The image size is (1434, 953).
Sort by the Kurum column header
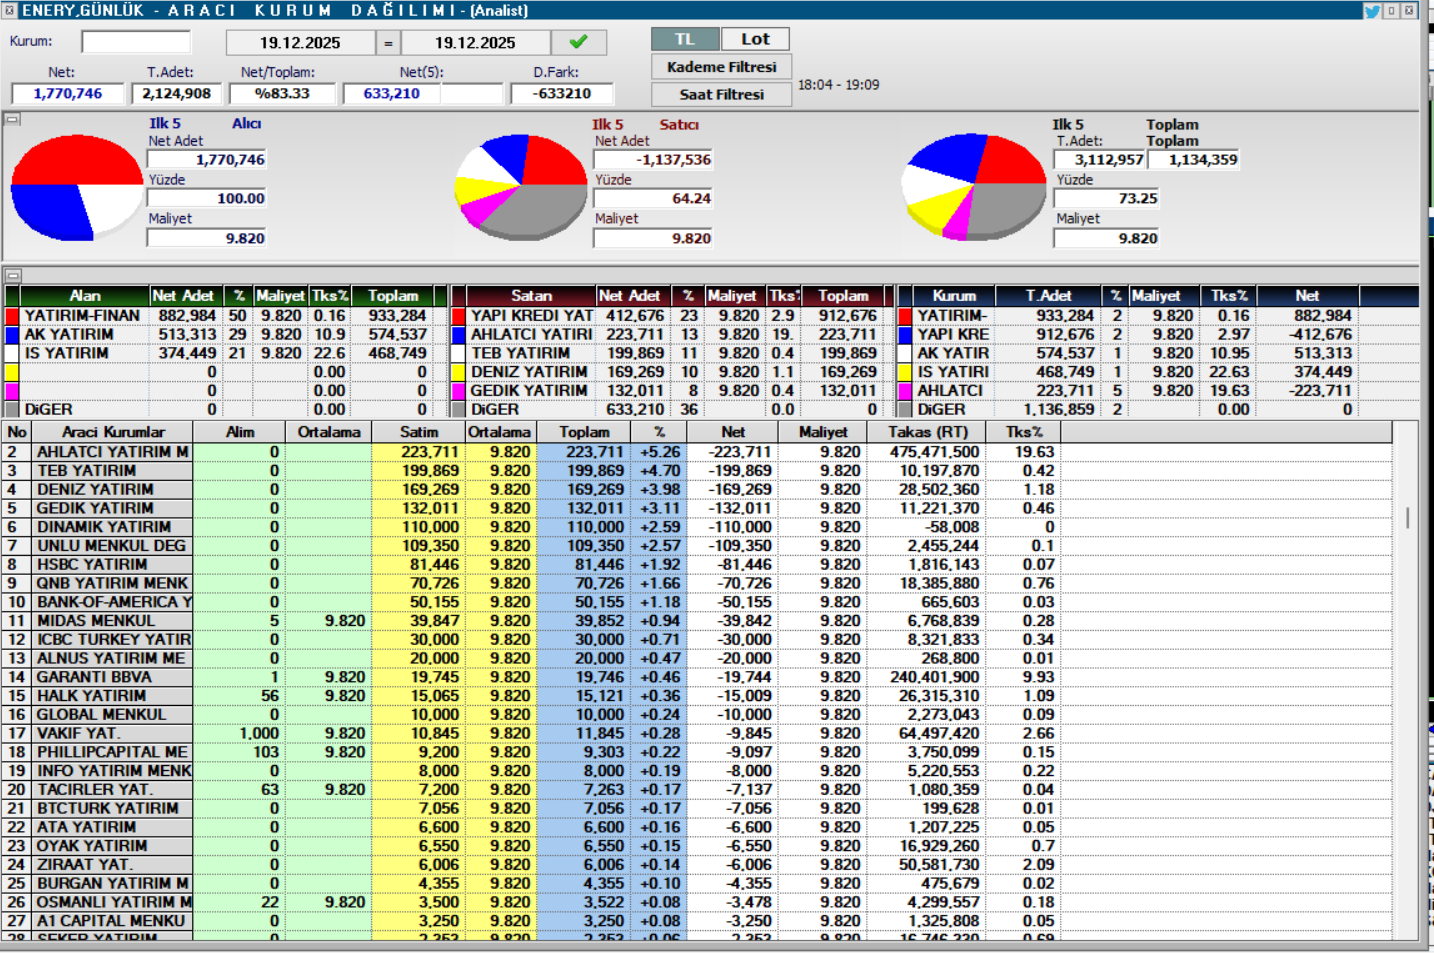tap(954, 296)
